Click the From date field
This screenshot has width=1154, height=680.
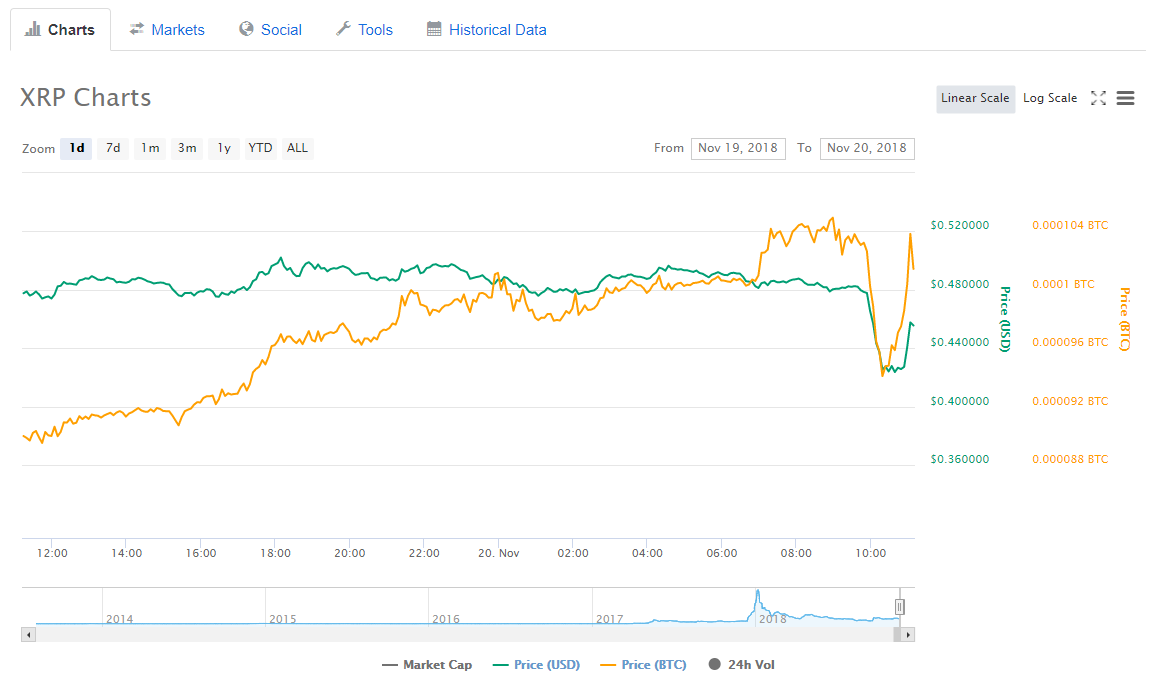(x=738, y=148)
